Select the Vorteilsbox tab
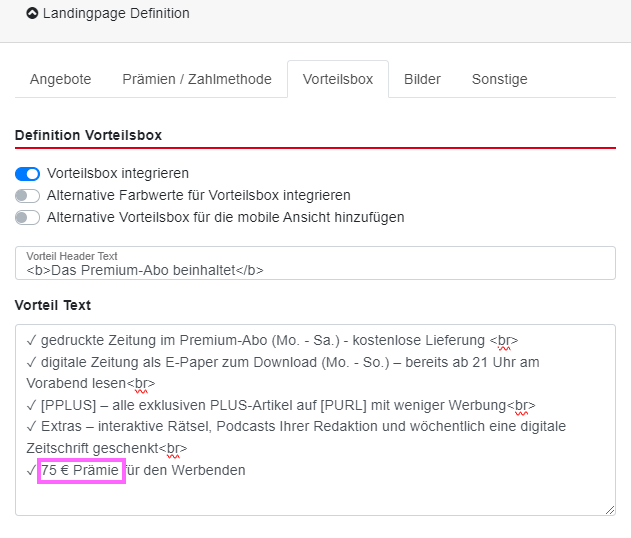The image size is (631, 538). pos(338,79)
